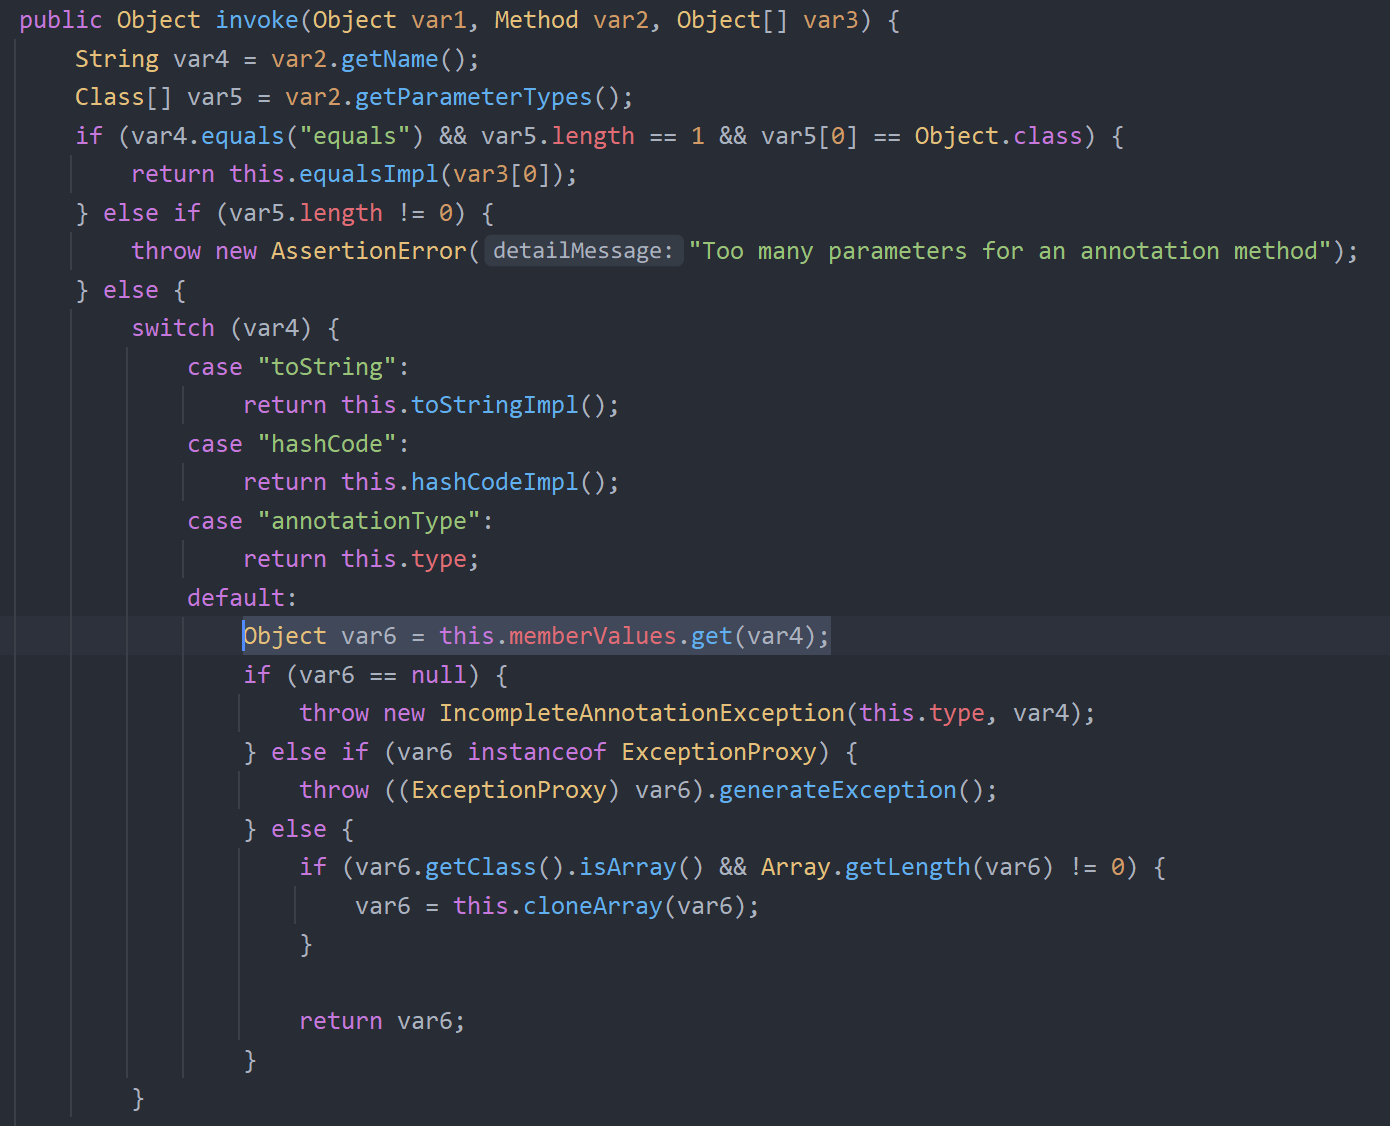This screenshot has width=1390, height=1126.
Task: Click the "toString" case string
Action: pyautogui.click(x=327, y=367)
